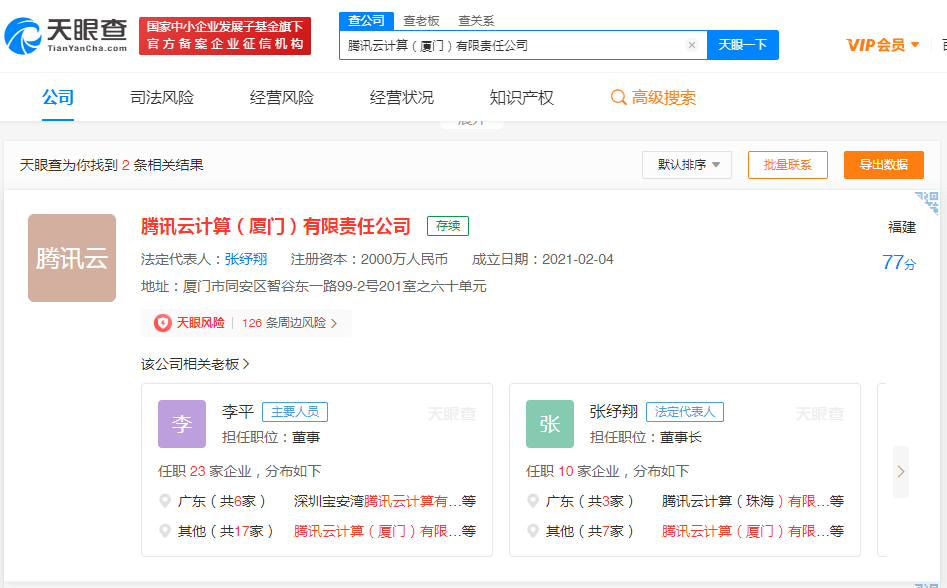The height and width of the screenshot is (588, 947).
Task: Open 李平's purple avatar icon
Action: point(181,424)
